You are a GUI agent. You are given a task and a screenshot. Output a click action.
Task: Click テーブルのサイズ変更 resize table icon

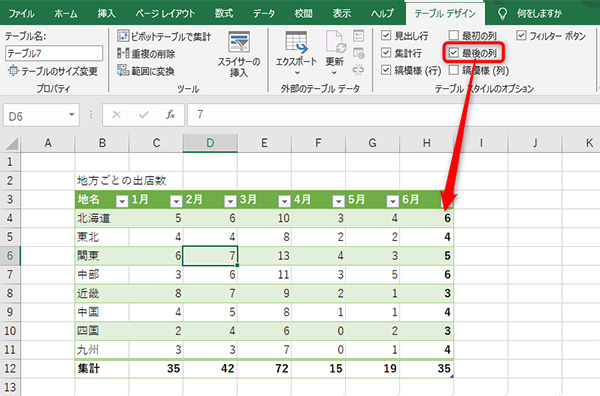pyautogui.click(x=13, y=71)
